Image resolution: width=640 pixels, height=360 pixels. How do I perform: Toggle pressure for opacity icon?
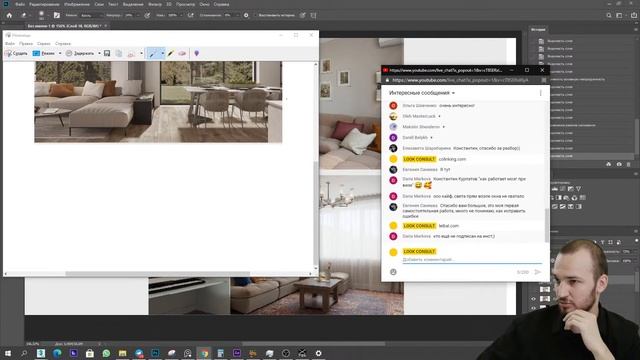point(147,15)
